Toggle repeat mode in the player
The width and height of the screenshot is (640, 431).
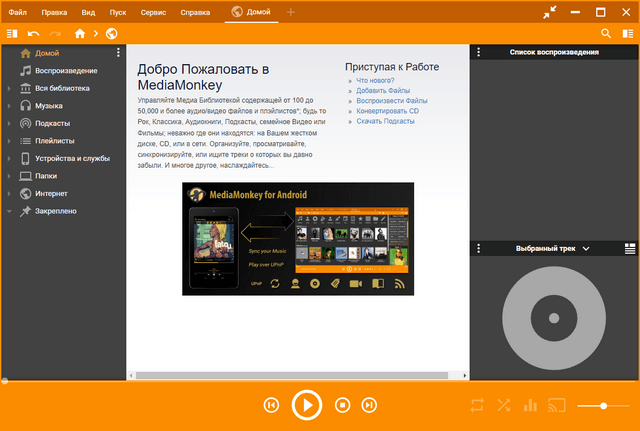[x=477, y=405]
